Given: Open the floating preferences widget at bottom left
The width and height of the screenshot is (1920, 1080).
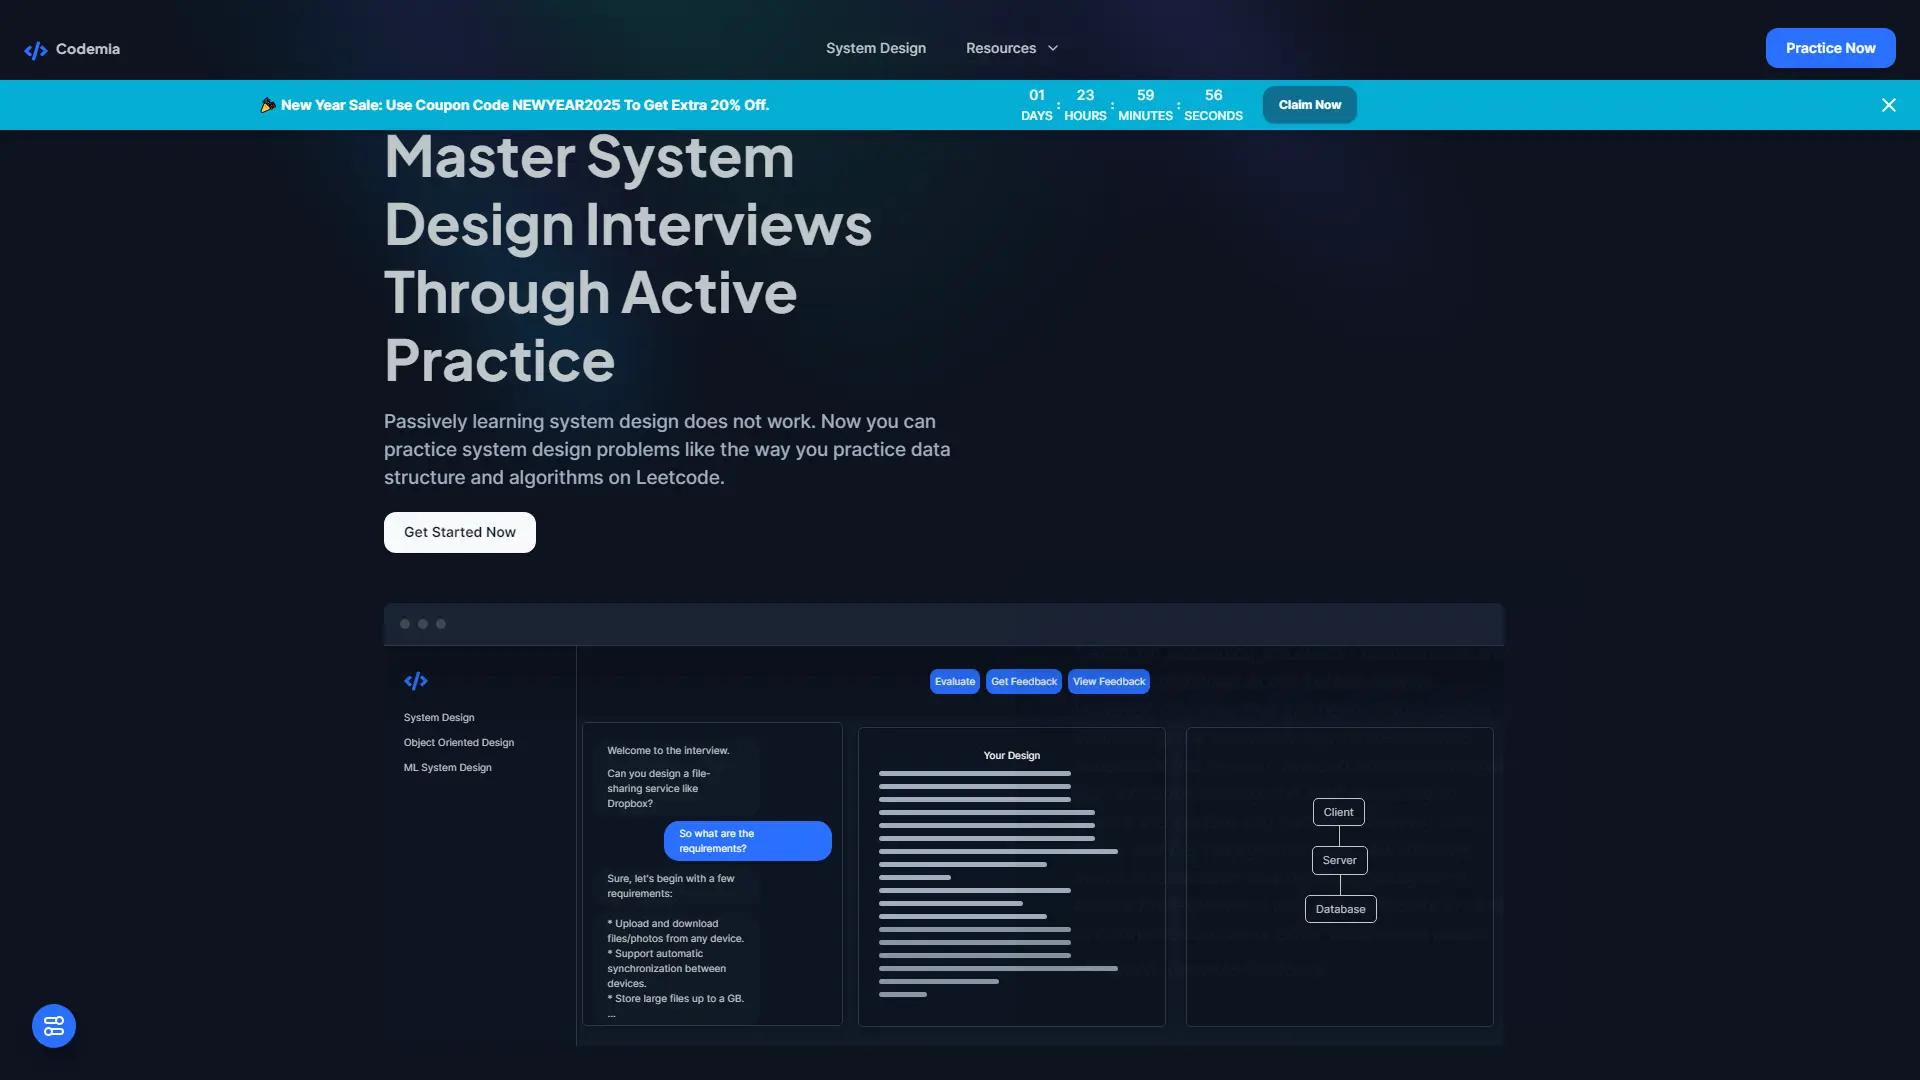Looking at the screenshot, I should 53,1025.
